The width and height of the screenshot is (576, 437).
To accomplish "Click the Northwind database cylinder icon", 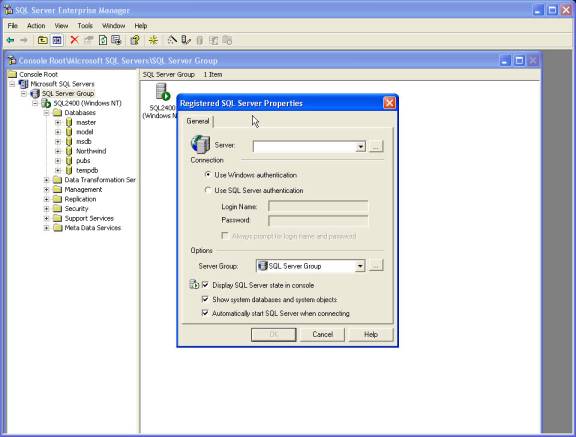I will click(69, 151).
